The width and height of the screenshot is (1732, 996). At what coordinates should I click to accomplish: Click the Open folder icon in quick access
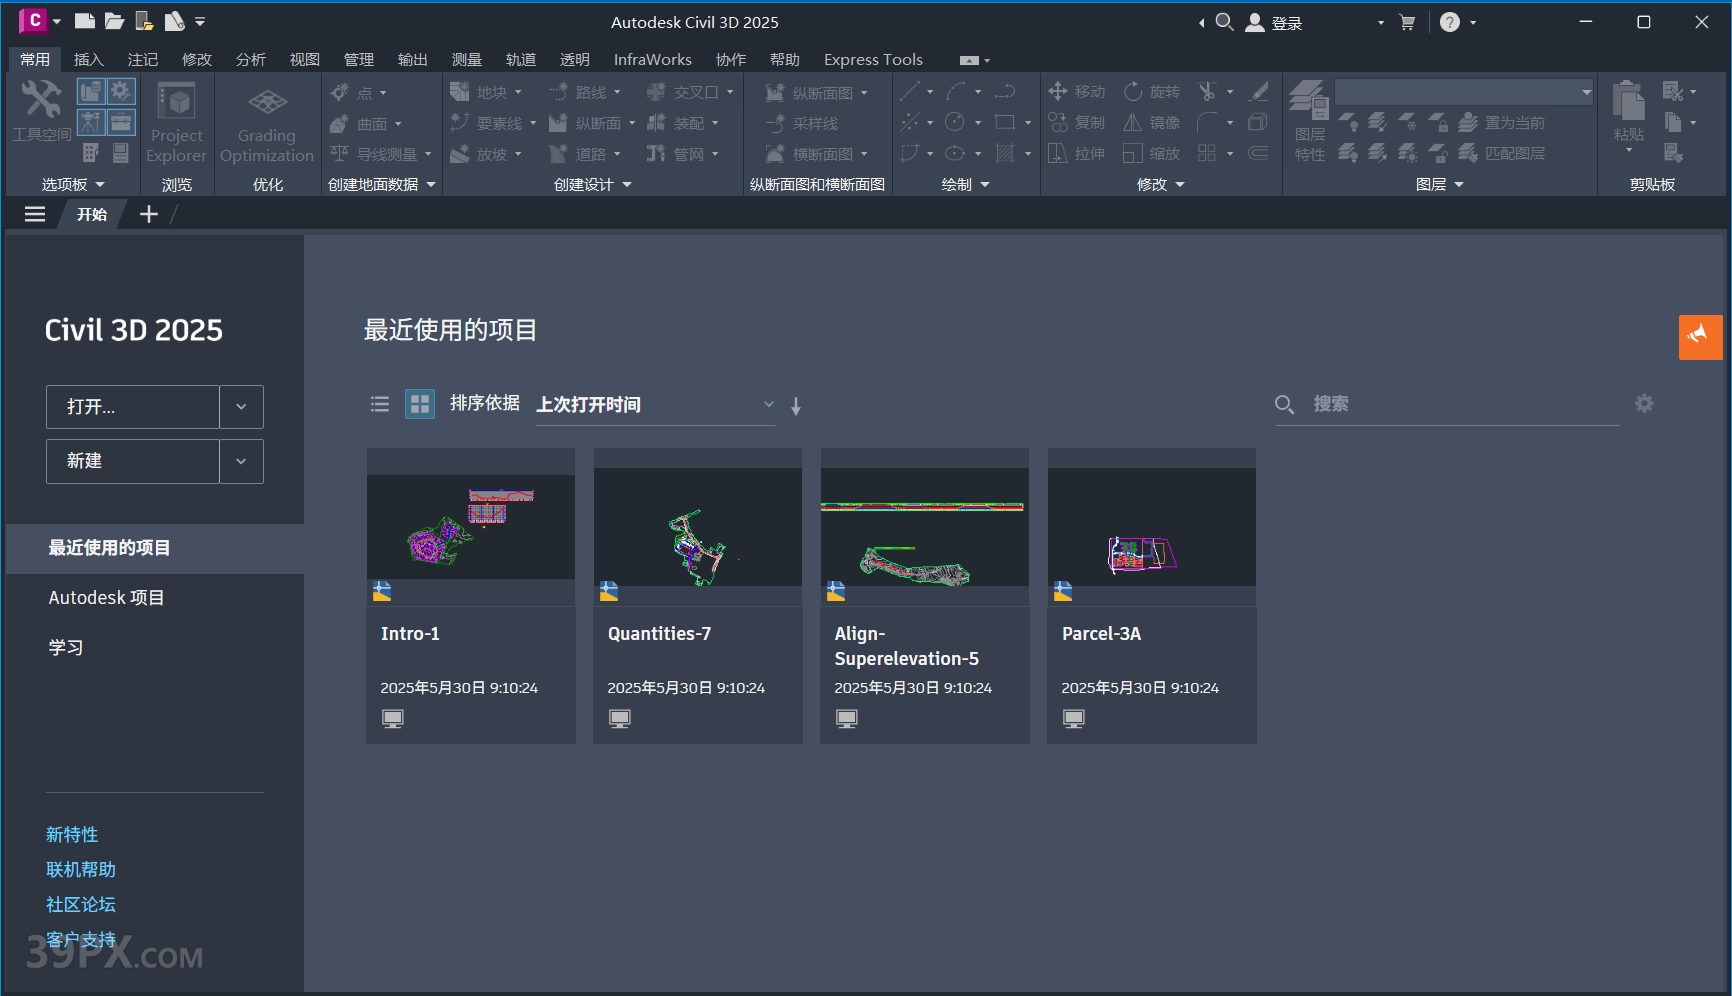click(x=114, y=21)
